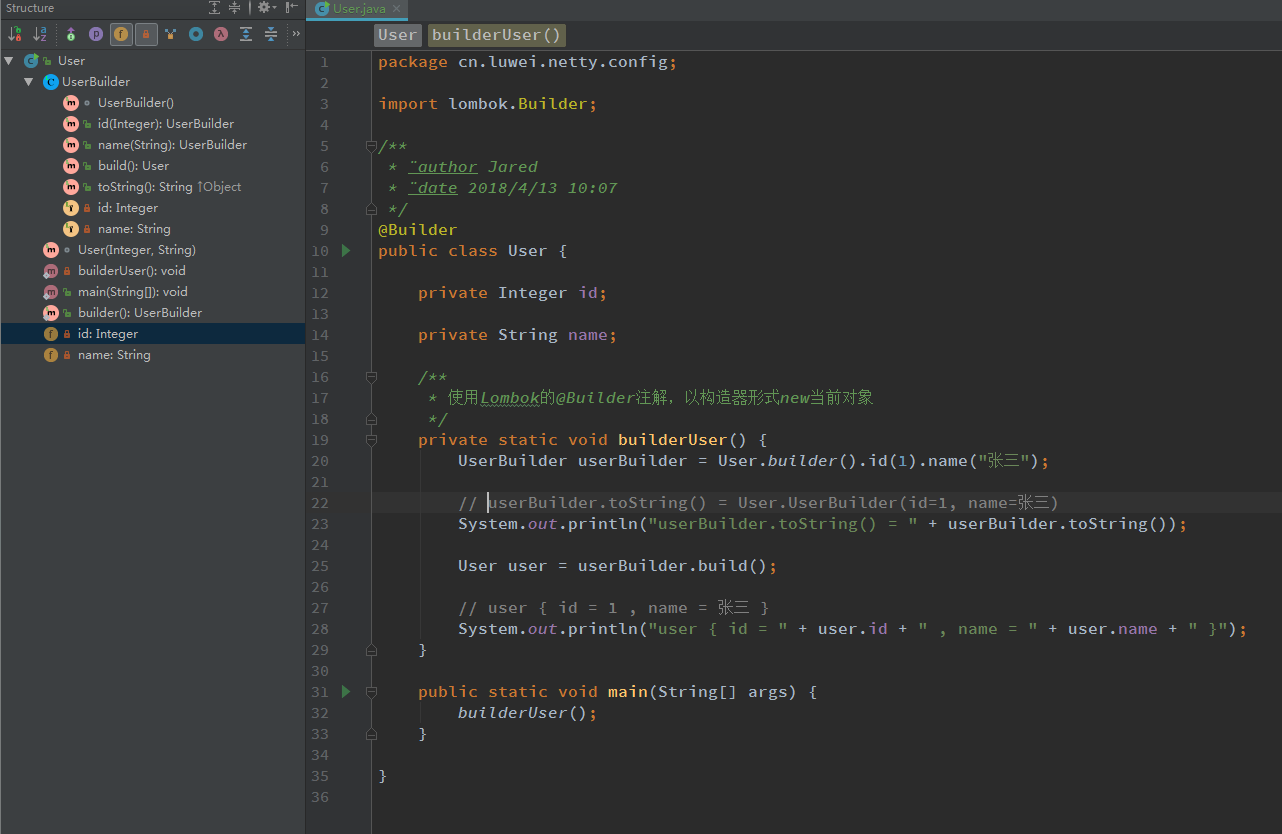
Task: Collapse the User class tree node
Action: click(x=9, y=61)
